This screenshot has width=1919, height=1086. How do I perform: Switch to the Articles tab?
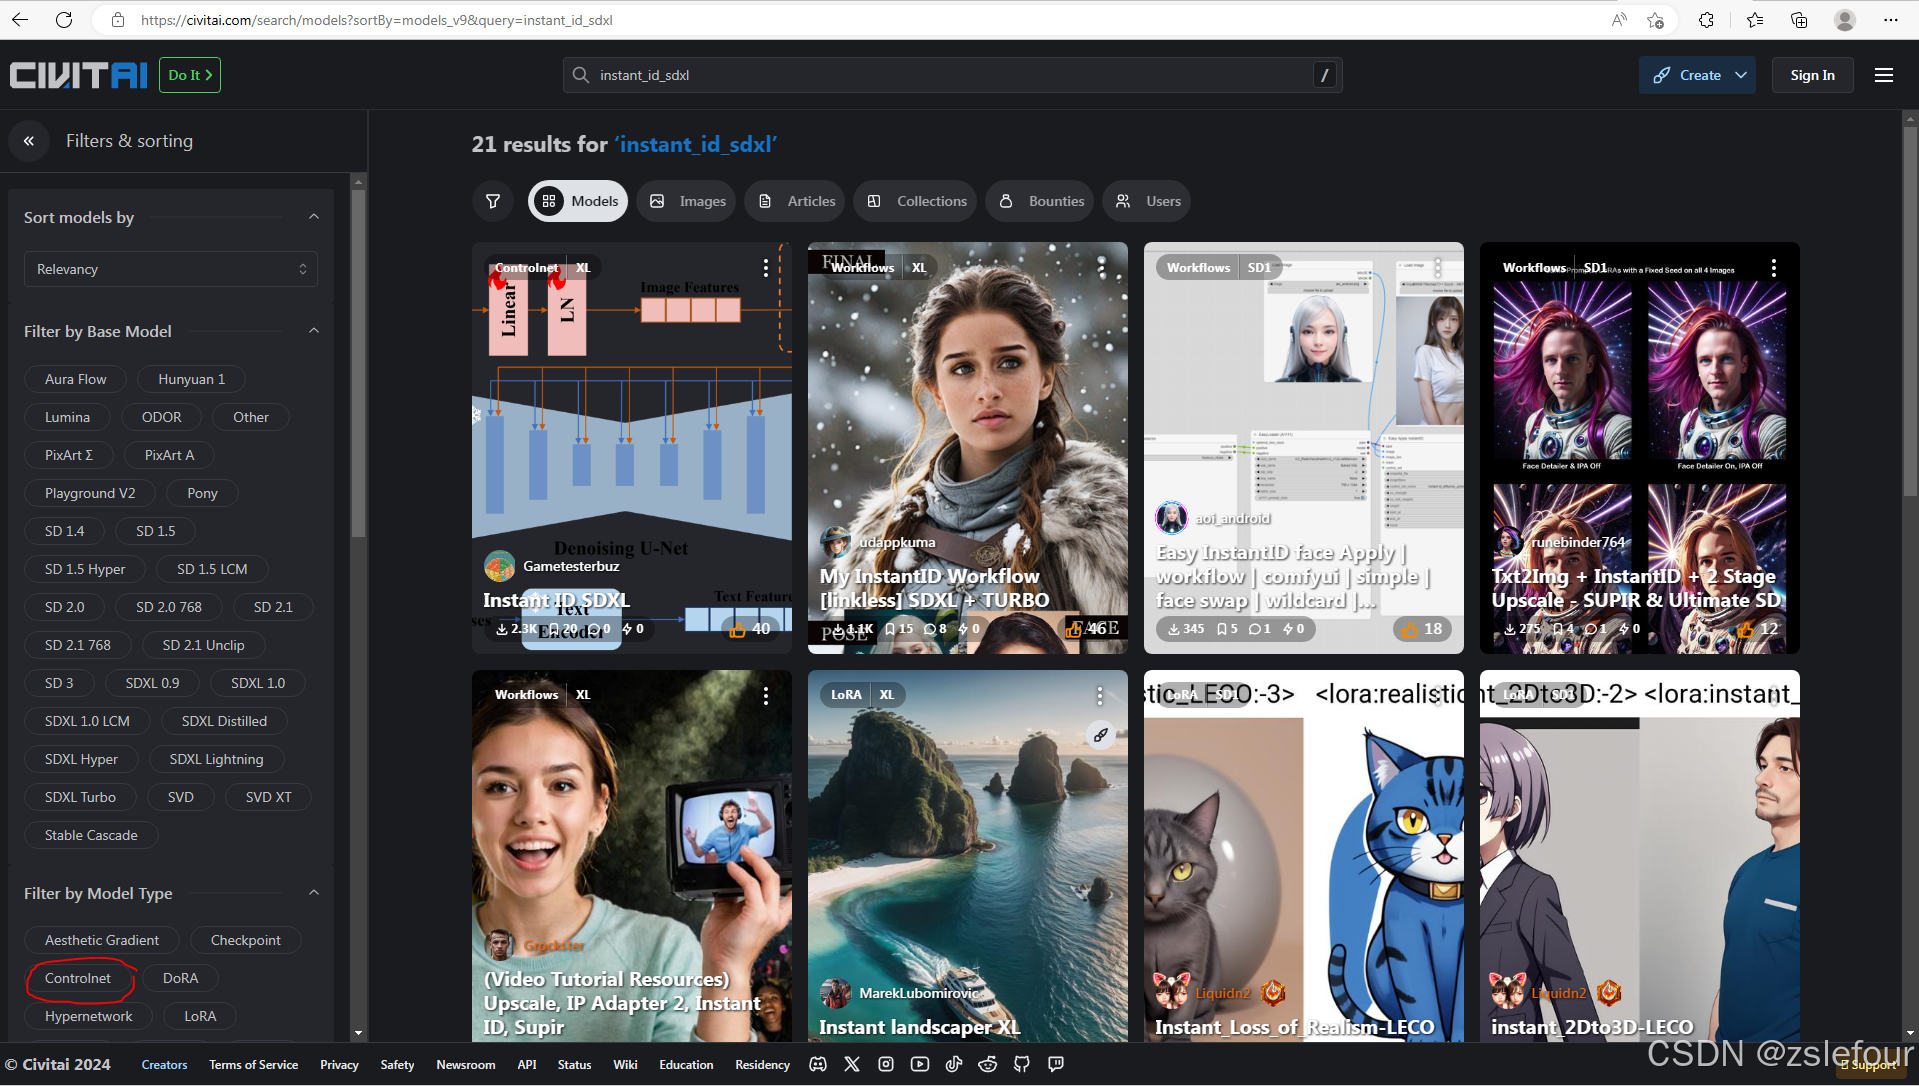(x=796, y=201)
